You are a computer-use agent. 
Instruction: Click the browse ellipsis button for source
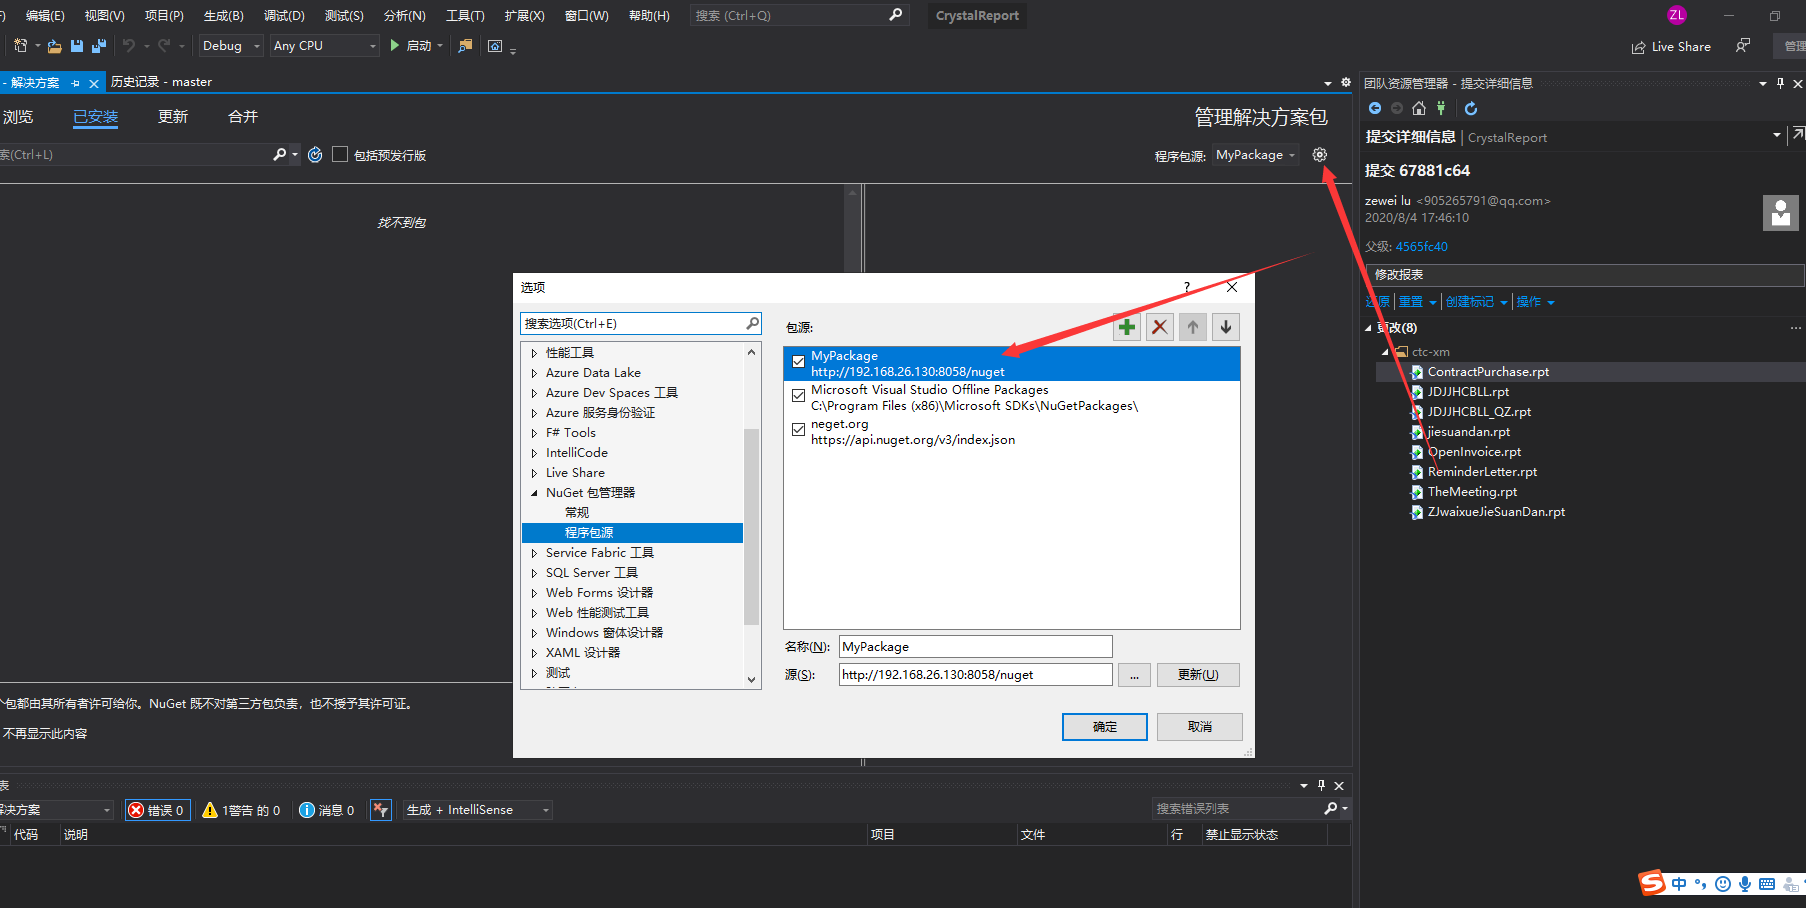pyautogui.click(x=1134, y=675)
